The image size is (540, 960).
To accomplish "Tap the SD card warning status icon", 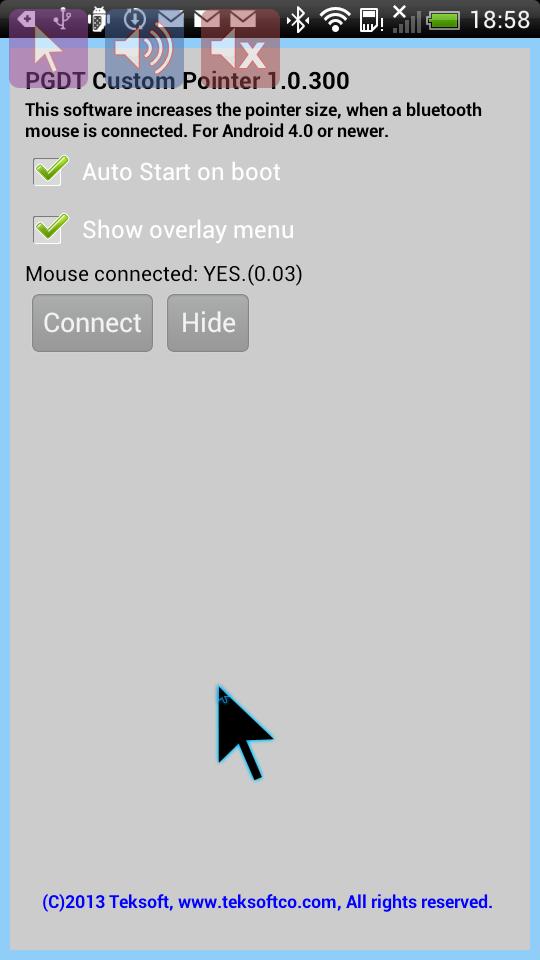I will coord(371,20).
